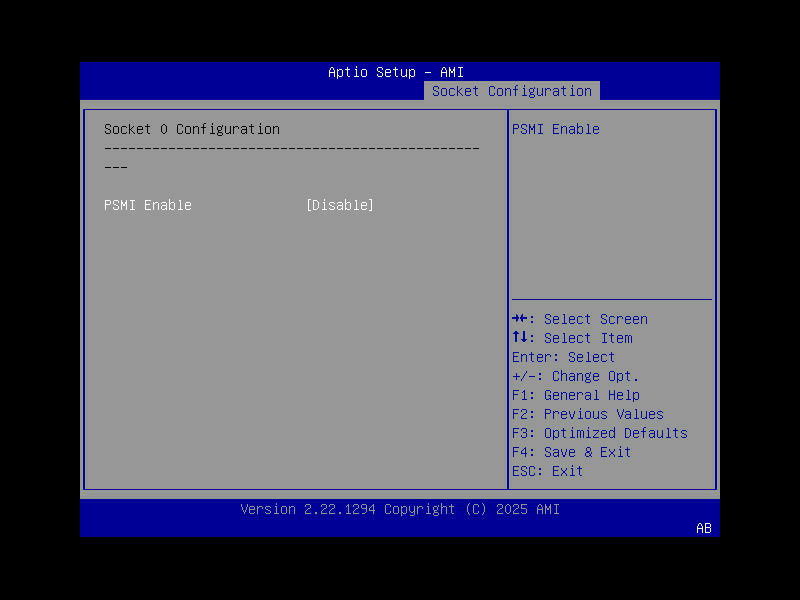800x600 pixels.
Task: Click the +/-: Change Opt. legend item
Action: coord(572,376)
